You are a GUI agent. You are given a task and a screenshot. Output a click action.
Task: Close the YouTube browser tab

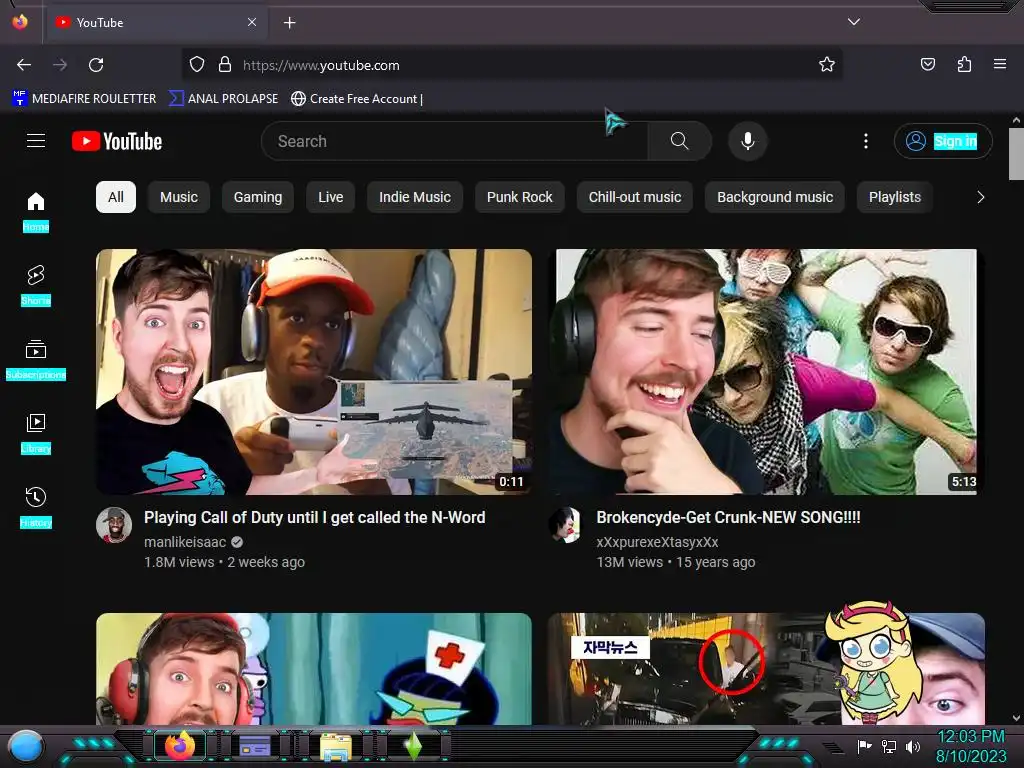click(x=252, y=22)
